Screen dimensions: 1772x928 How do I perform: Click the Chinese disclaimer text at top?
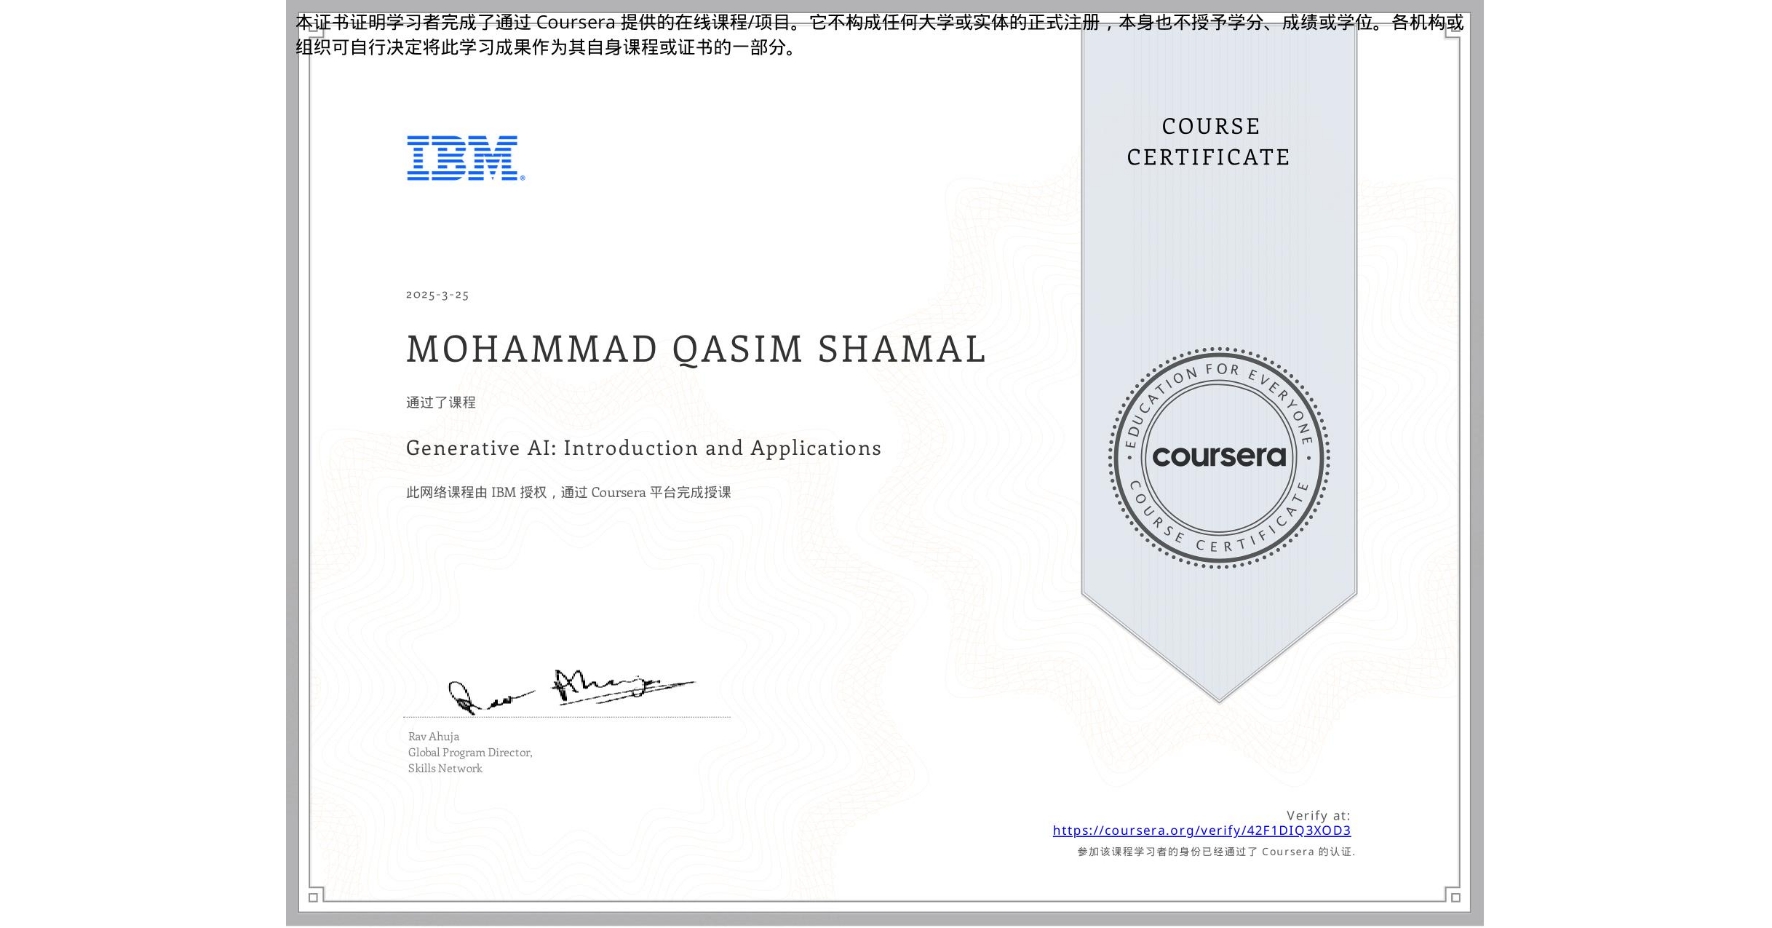(x=879, y=34)
